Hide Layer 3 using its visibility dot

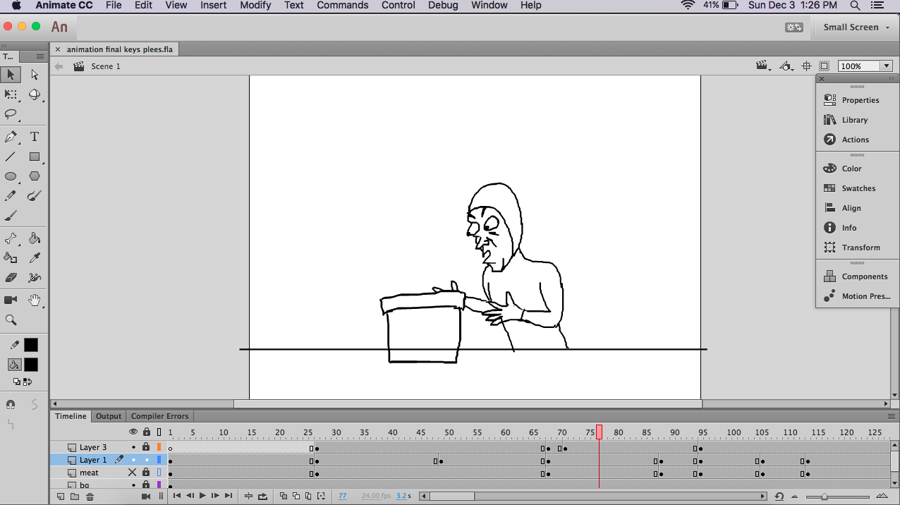(x=133, y=447)
